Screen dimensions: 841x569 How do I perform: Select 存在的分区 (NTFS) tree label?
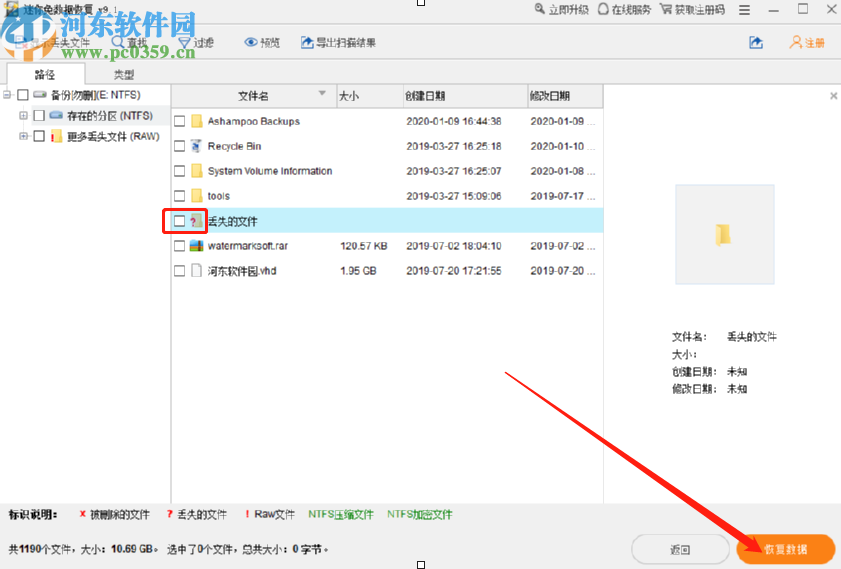click(x=110, y=115)
